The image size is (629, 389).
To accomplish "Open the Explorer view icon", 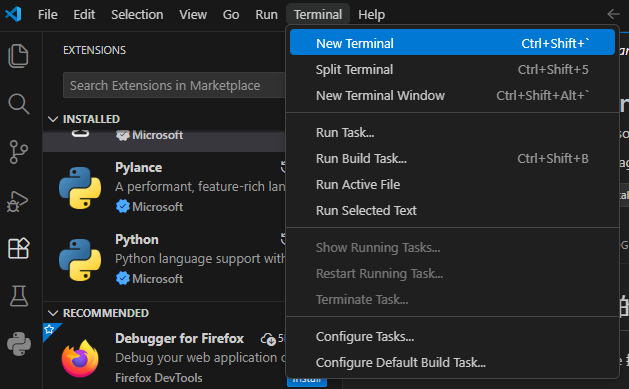I will click(x=18, y=56).
